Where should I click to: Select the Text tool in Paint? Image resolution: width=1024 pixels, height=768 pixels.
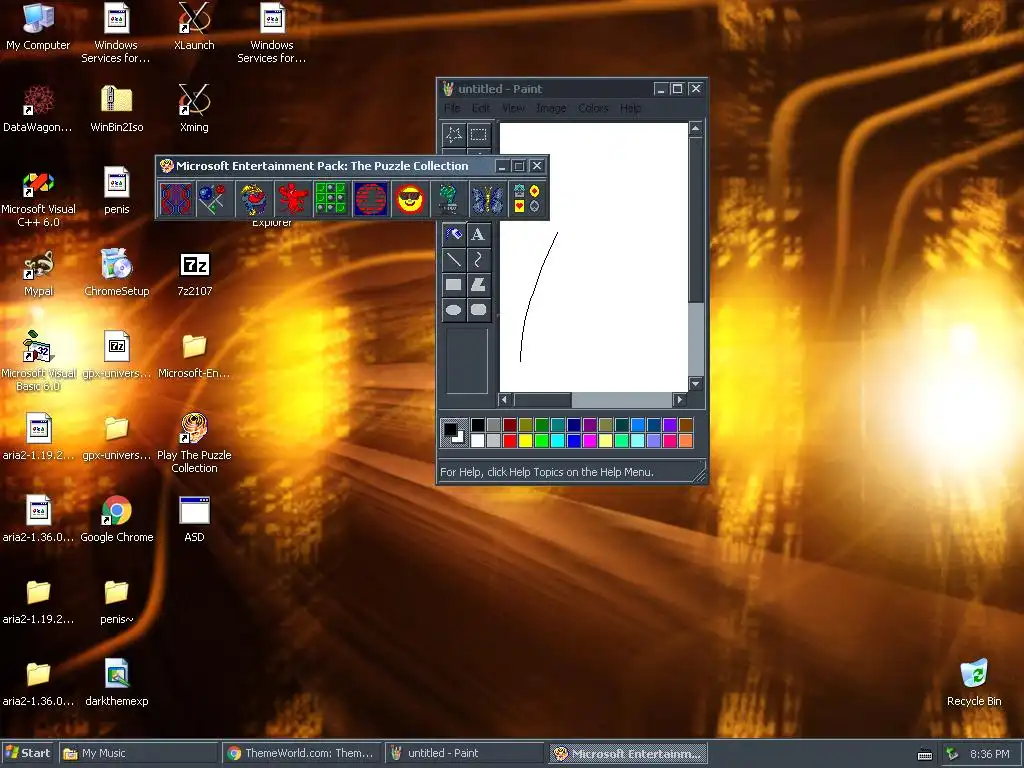pos(479,234)
